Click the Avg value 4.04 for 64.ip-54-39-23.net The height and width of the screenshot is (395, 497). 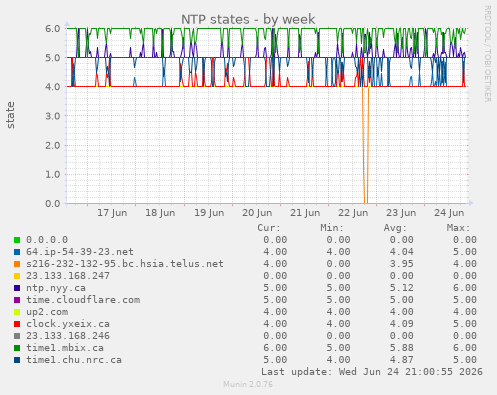click(x=401, y=252)
